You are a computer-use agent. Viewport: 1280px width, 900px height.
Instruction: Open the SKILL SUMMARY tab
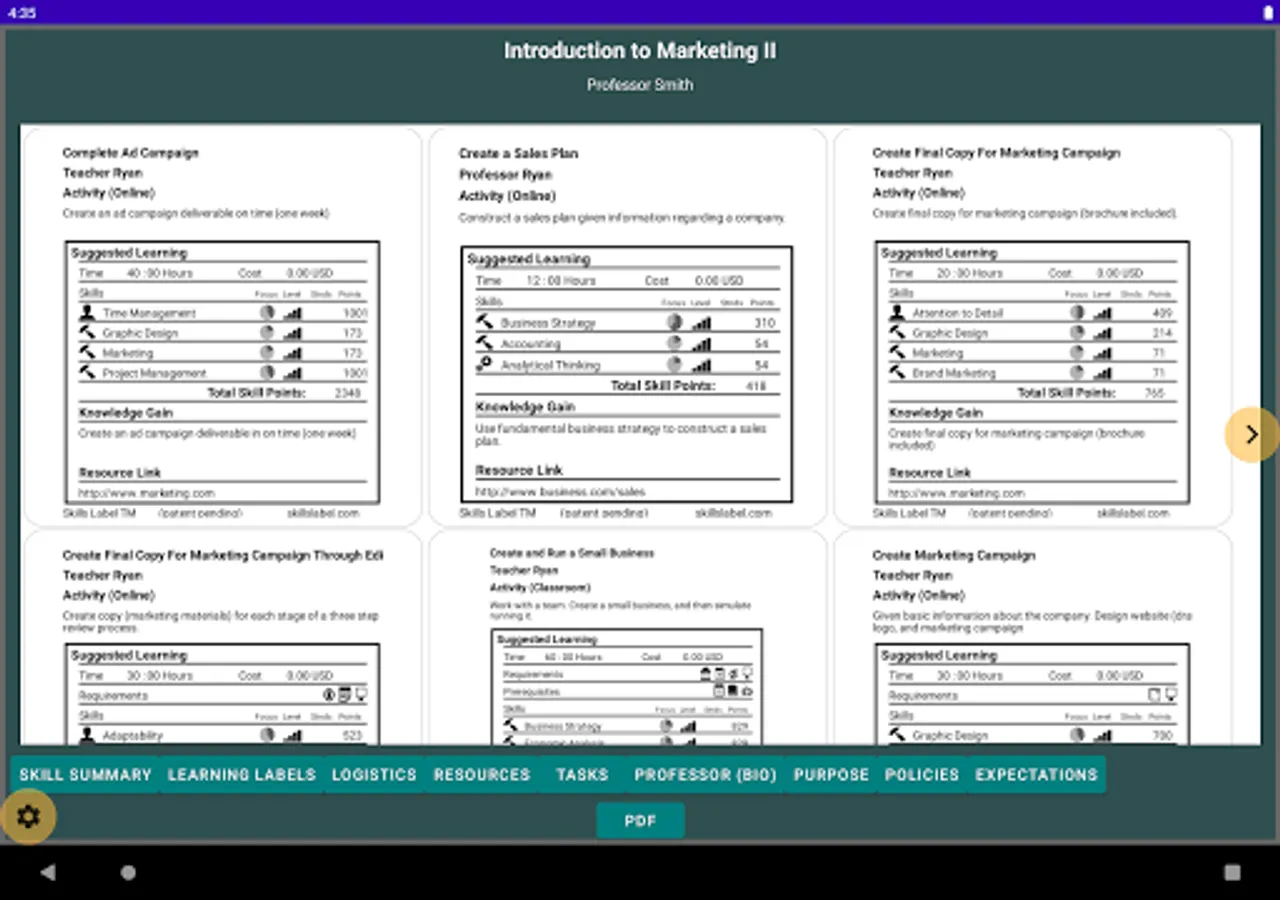(x=84, y=774)
